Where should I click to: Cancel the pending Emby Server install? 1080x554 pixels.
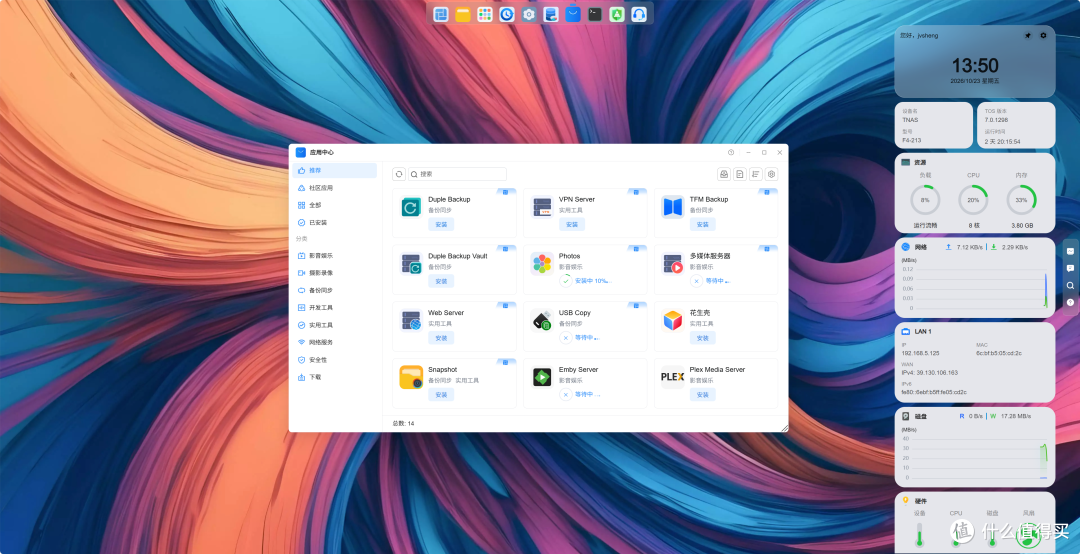point(565,395)
